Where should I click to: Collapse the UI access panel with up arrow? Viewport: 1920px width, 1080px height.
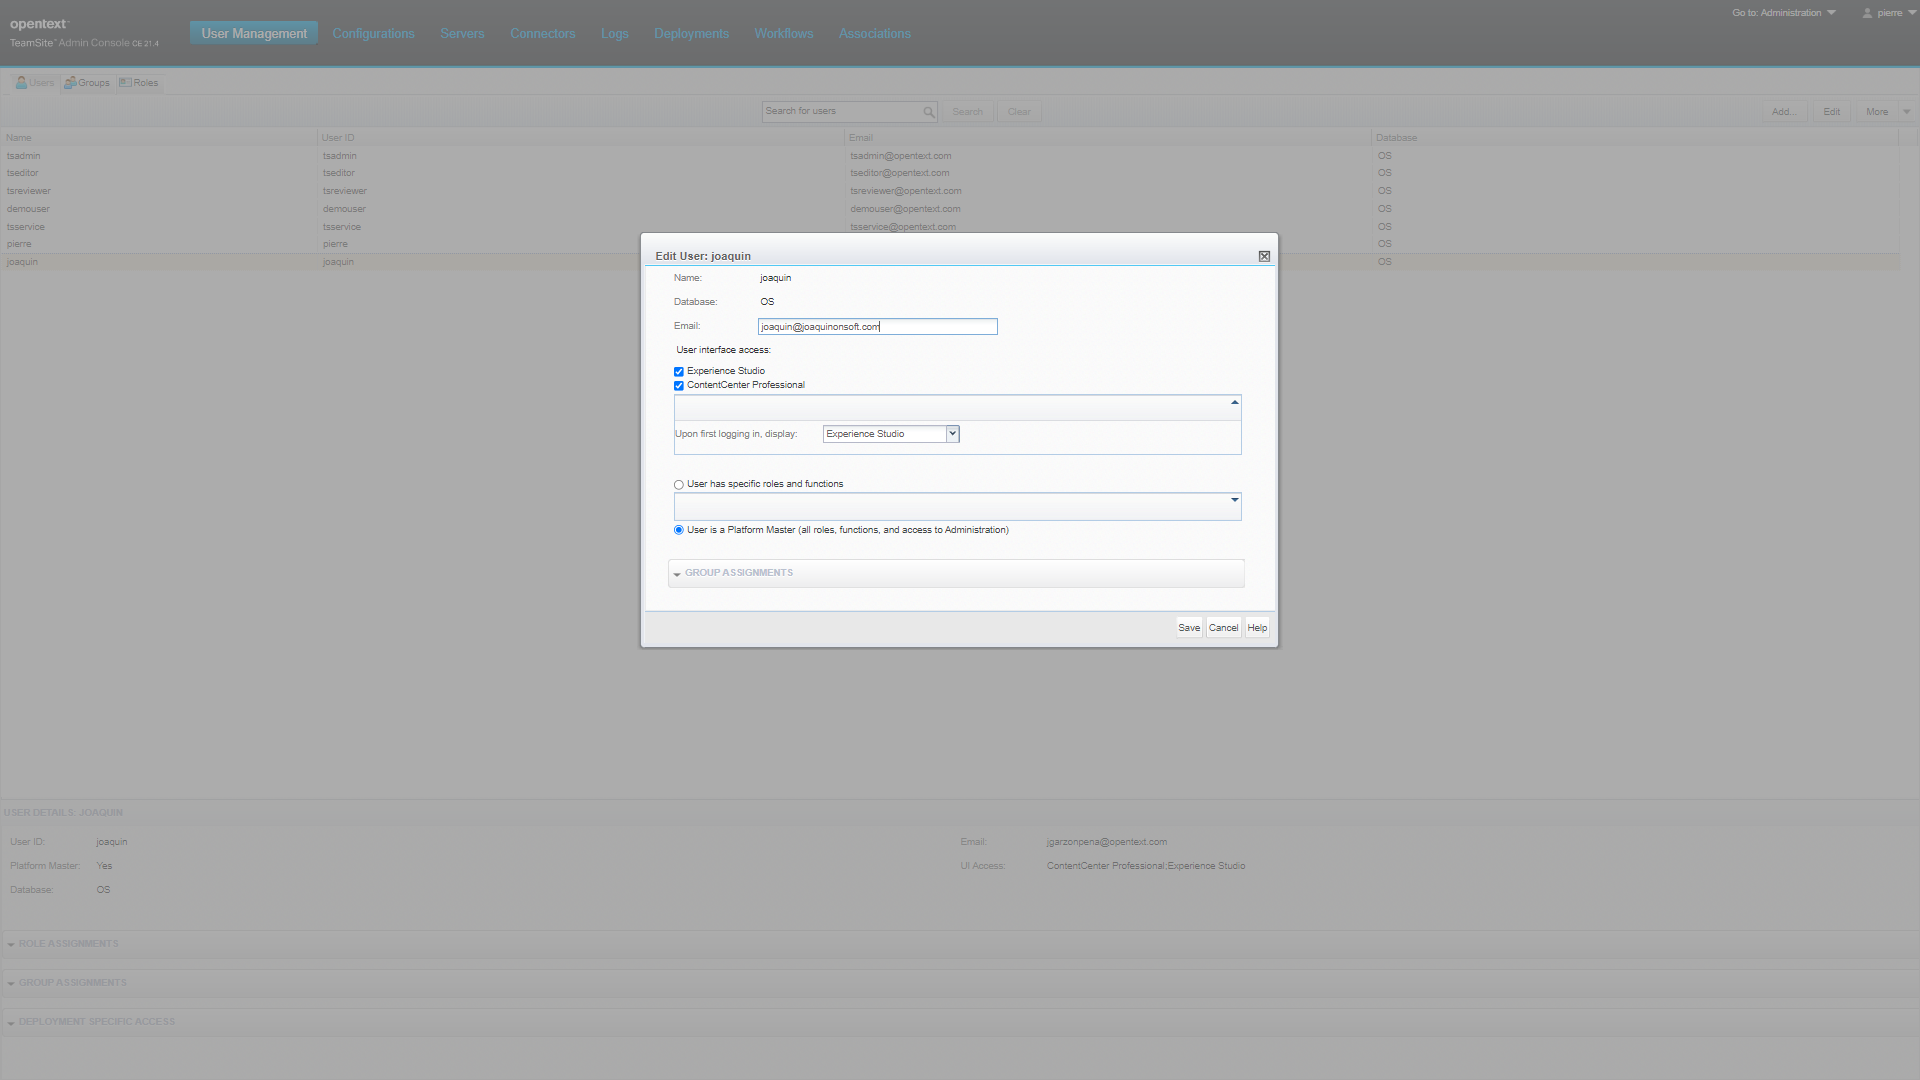pyautogui.click(x=1234, y=402)
